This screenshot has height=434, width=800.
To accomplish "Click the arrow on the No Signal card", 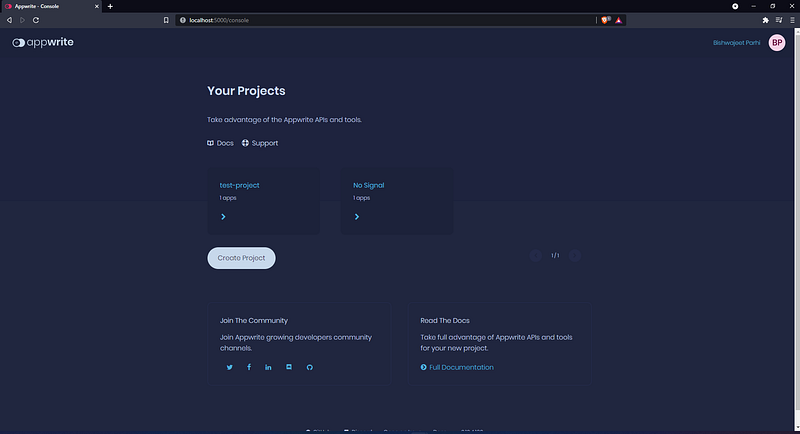I will coord(357,217).
